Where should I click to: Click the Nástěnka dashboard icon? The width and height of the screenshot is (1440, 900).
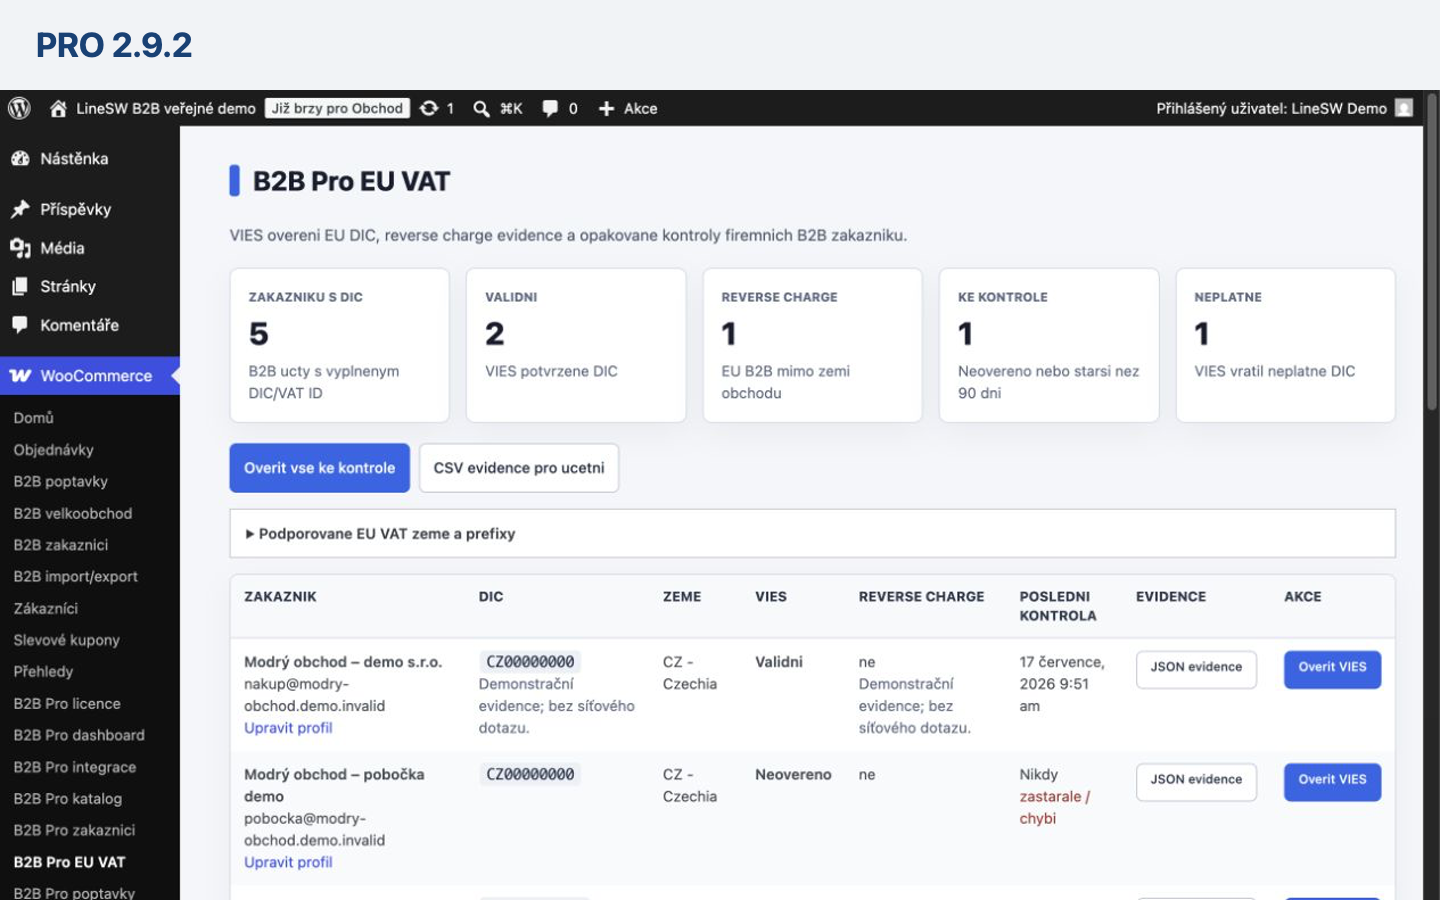pyautogui.click(x=20, y=158)
